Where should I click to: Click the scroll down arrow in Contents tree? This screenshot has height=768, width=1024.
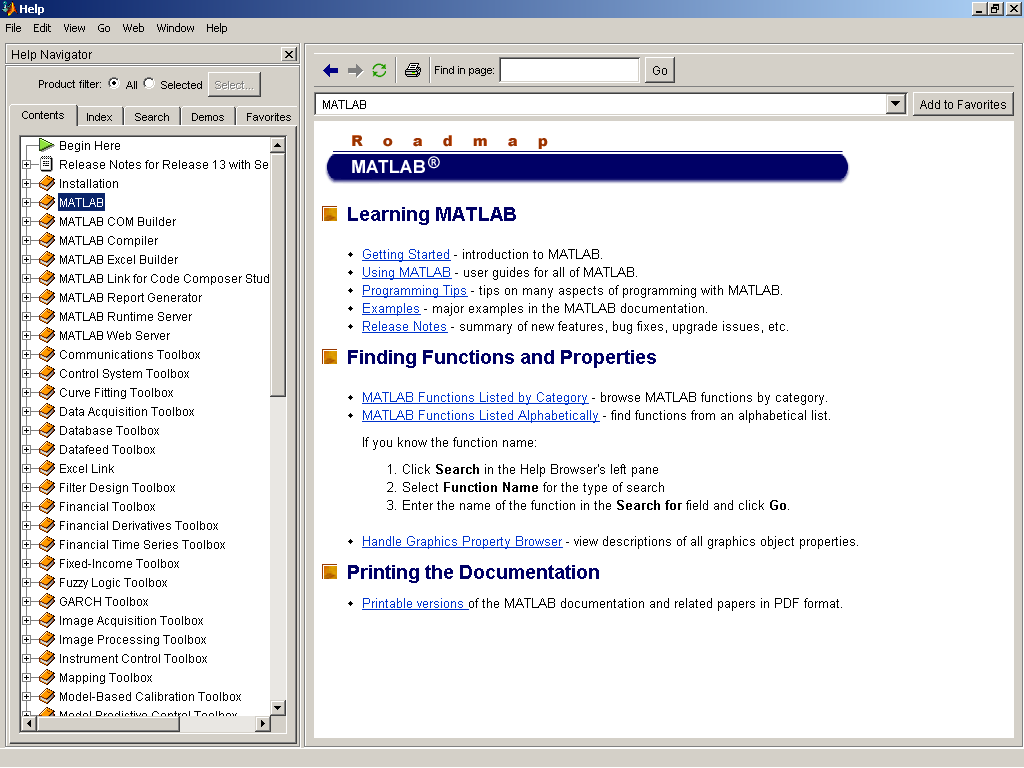pos(278,708)
